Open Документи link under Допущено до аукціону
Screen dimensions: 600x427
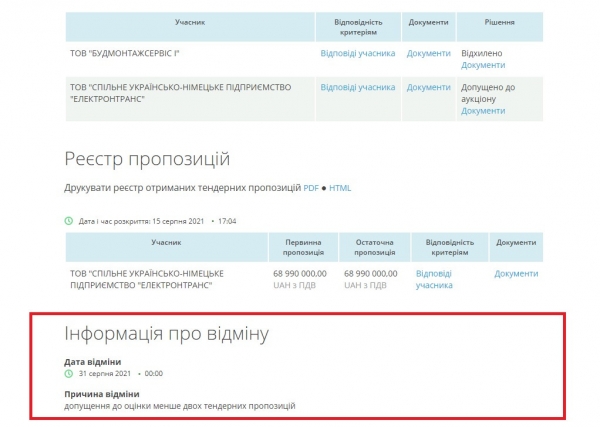483,111
